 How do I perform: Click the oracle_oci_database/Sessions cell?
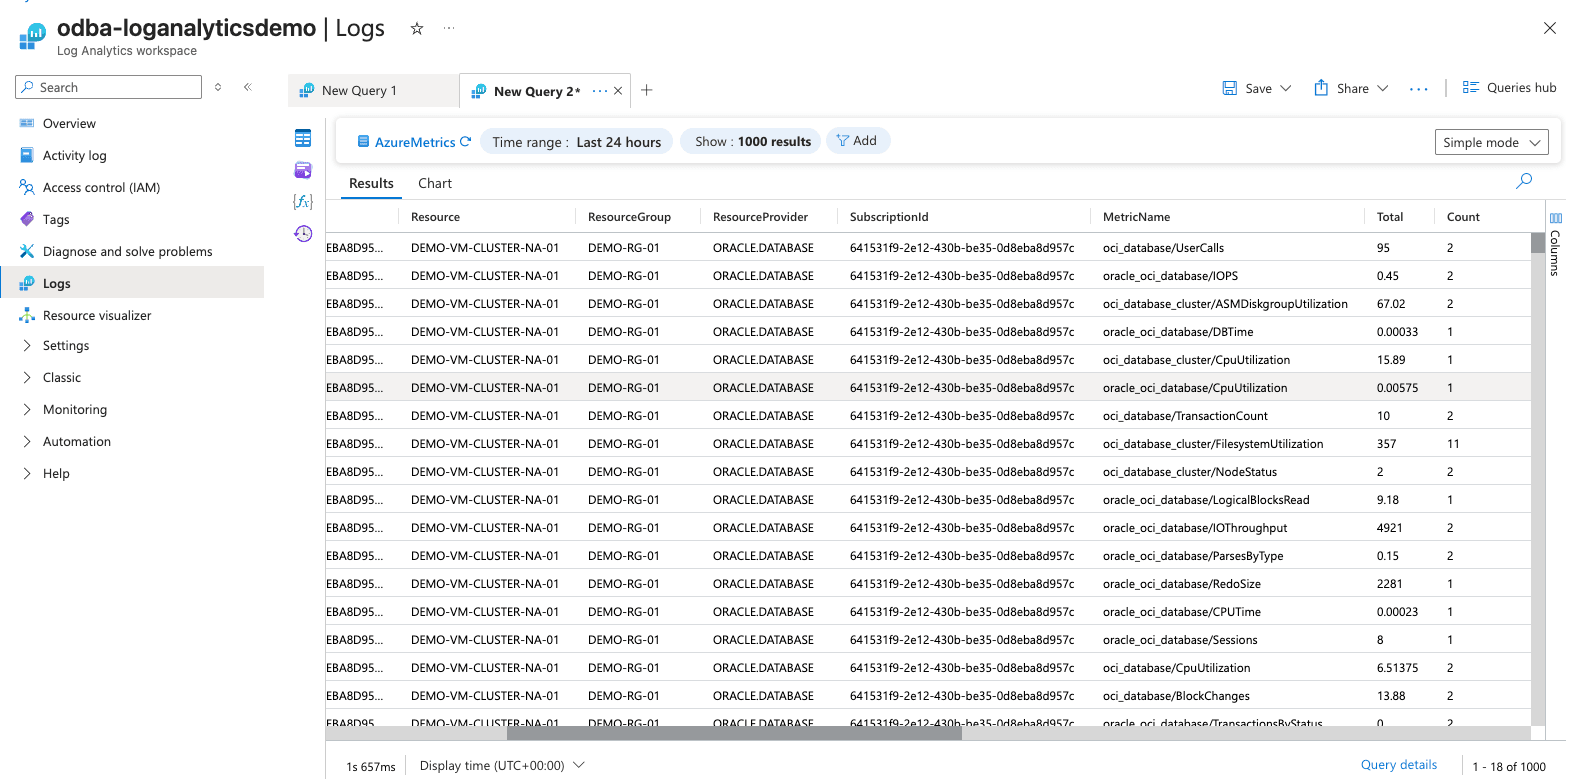pos(1180,640)
